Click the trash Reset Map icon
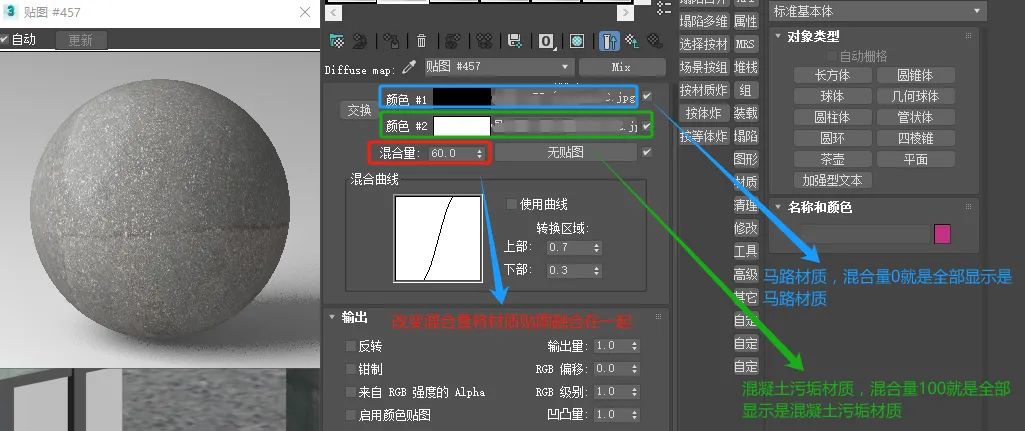Image resolution: width=1025 pixels, height=431 pixels. (x=422, y=41)
